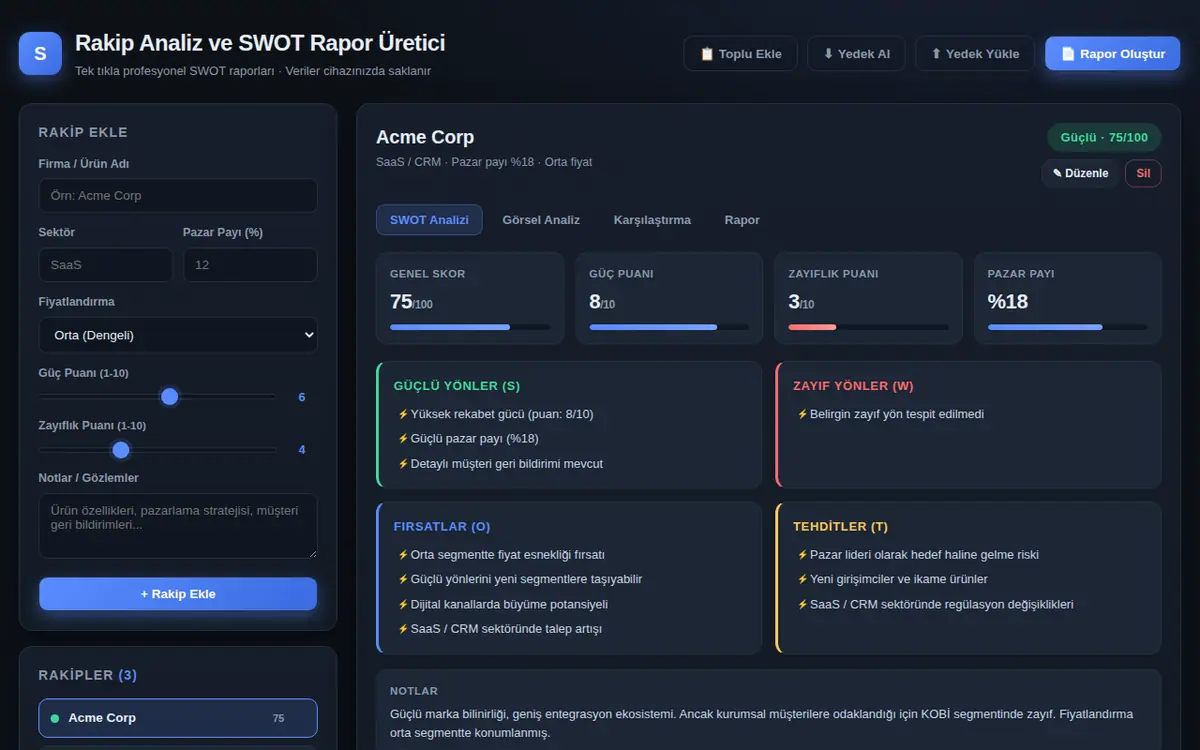Click the Pazar Payı card progress bar
Screen dimensions: 1200x750
coord(1067,327)
